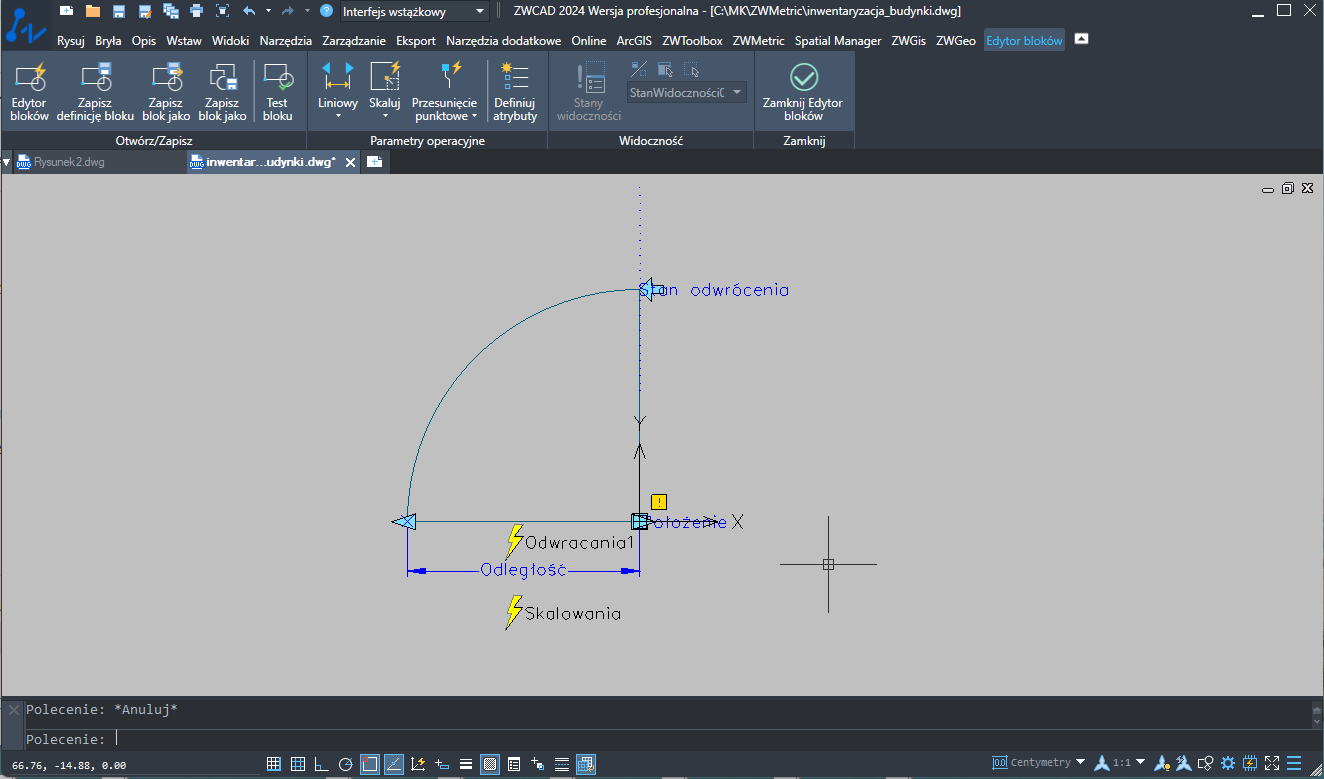Close the inwentaryzacja_budynki.dwg document tab
The image size is (1324, 779).
[x=350, y=162]
